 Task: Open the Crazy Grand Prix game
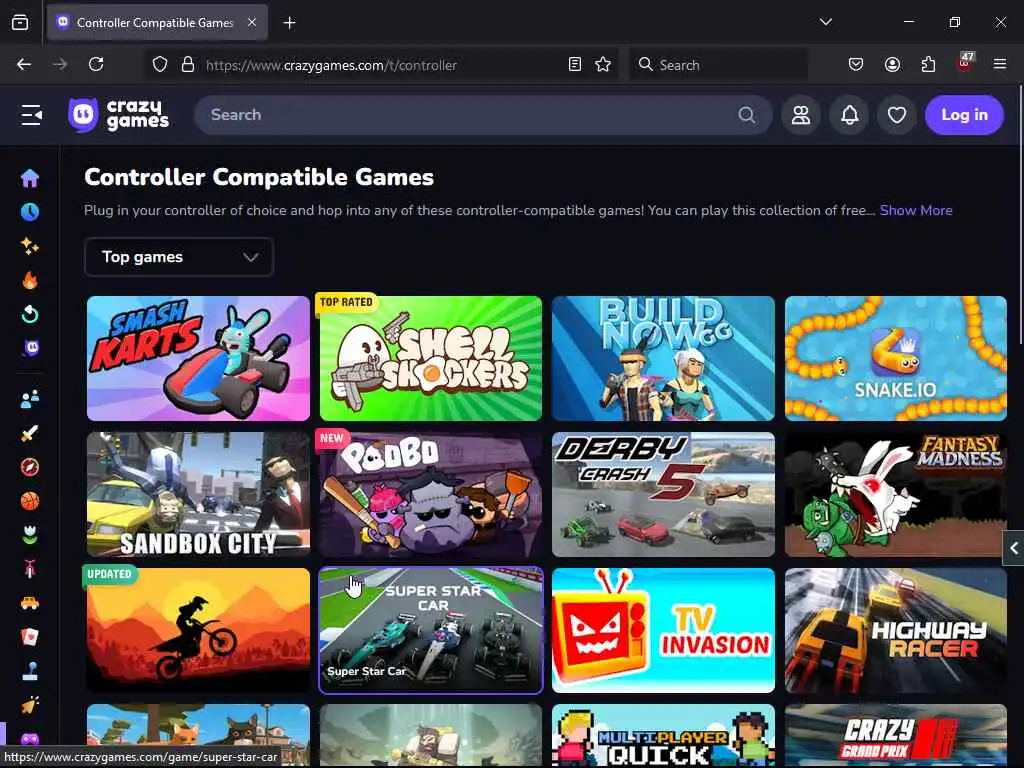[896, 736]
